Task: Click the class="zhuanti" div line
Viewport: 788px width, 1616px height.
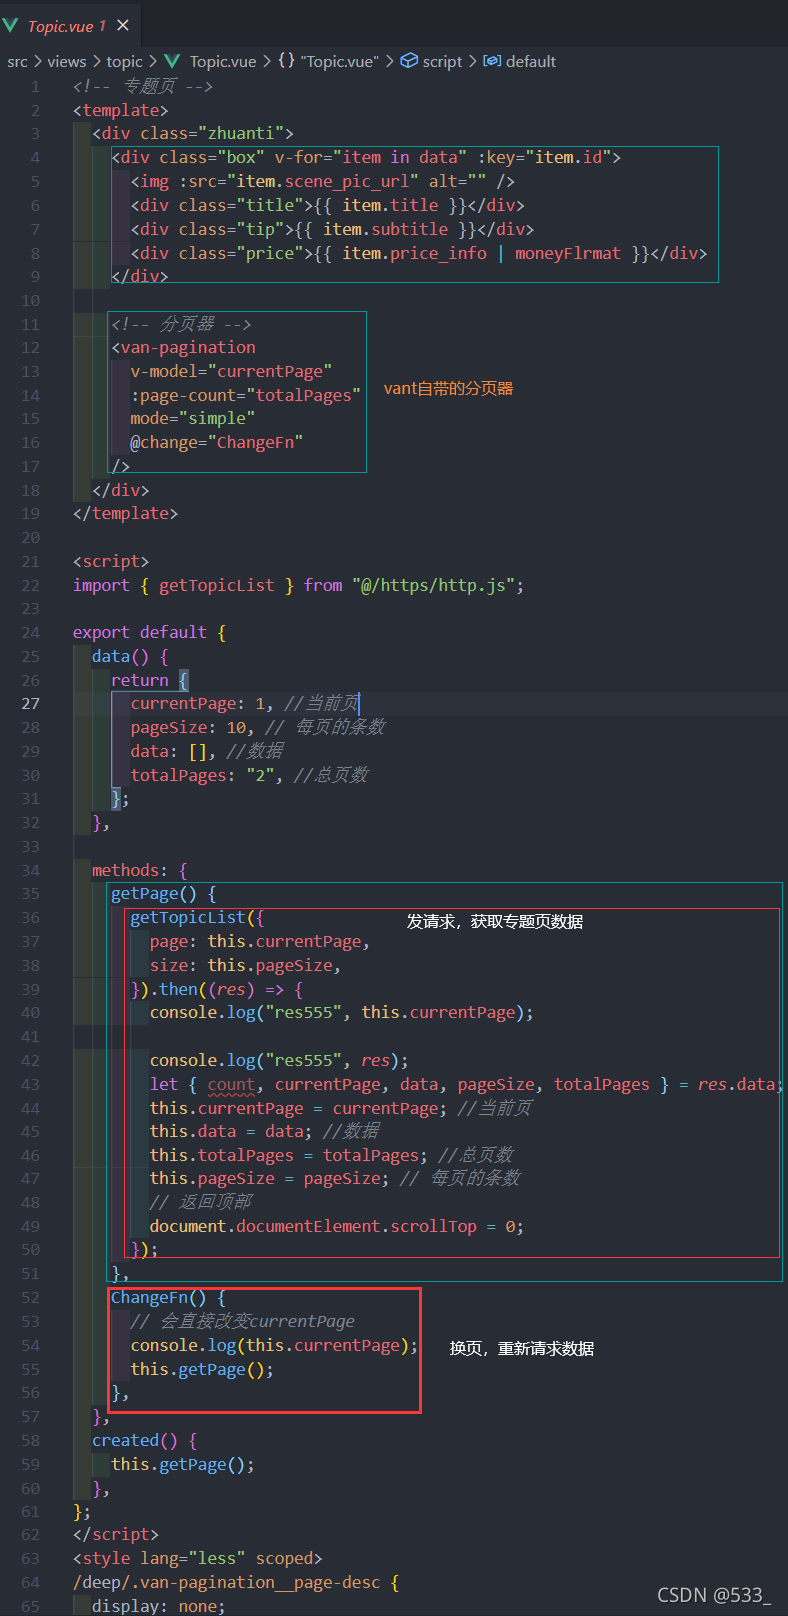Action: [x=193, y=134]
